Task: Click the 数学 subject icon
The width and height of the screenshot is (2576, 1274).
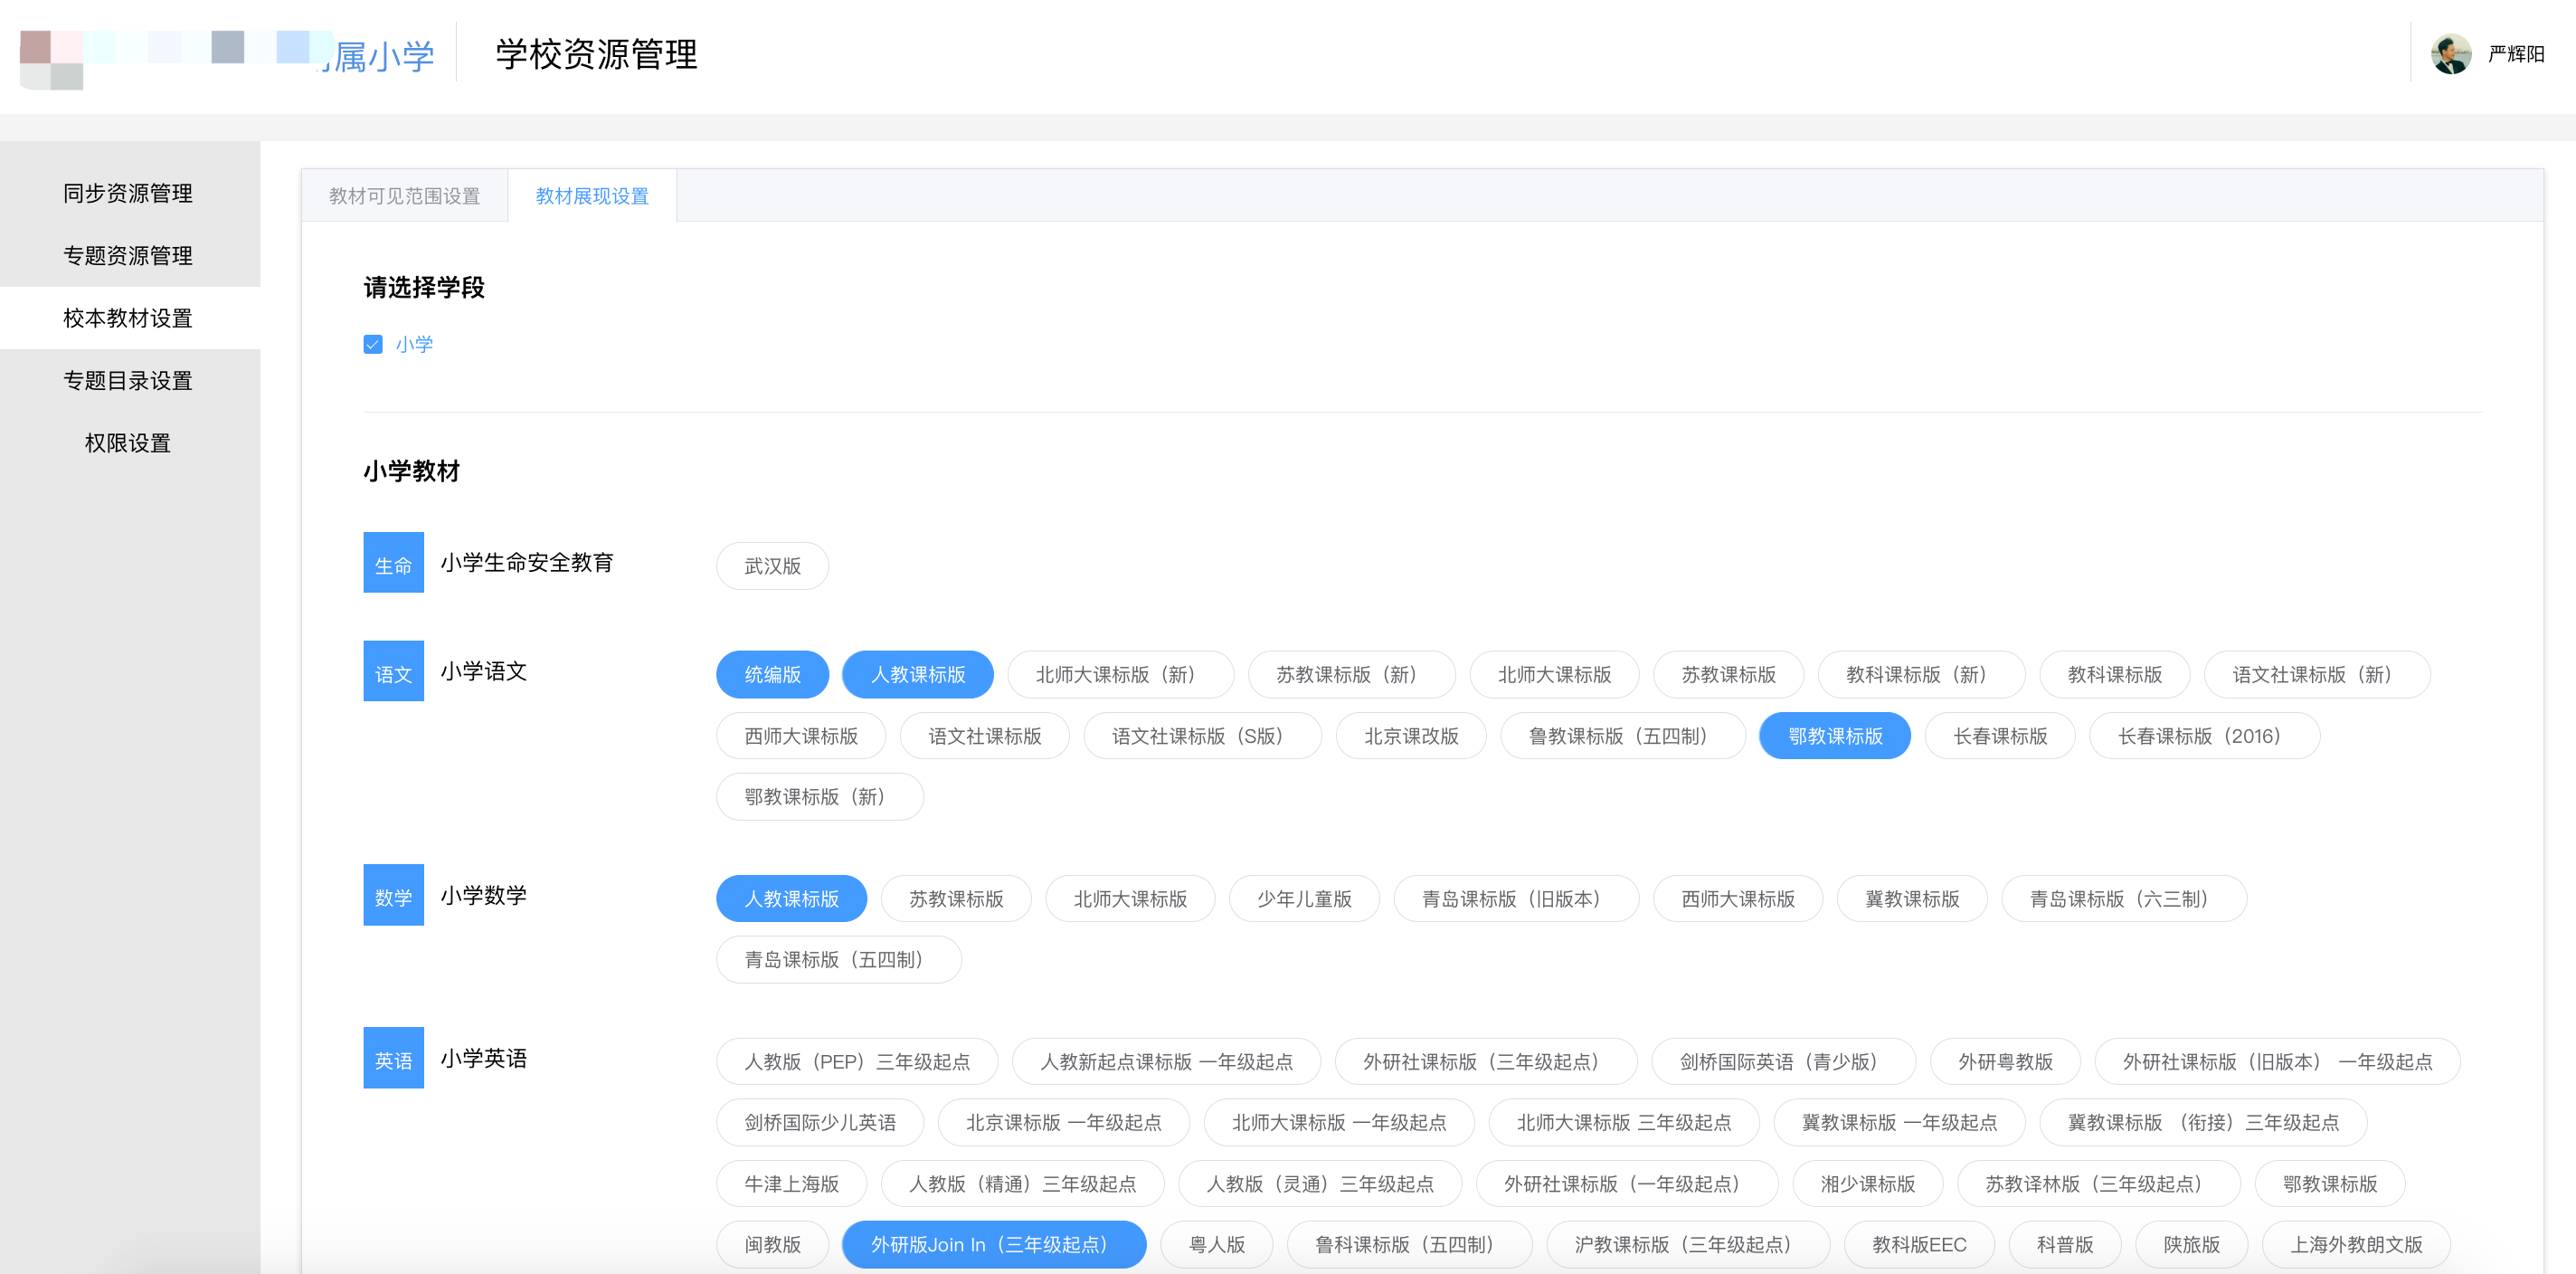Action: coord(393,895)
